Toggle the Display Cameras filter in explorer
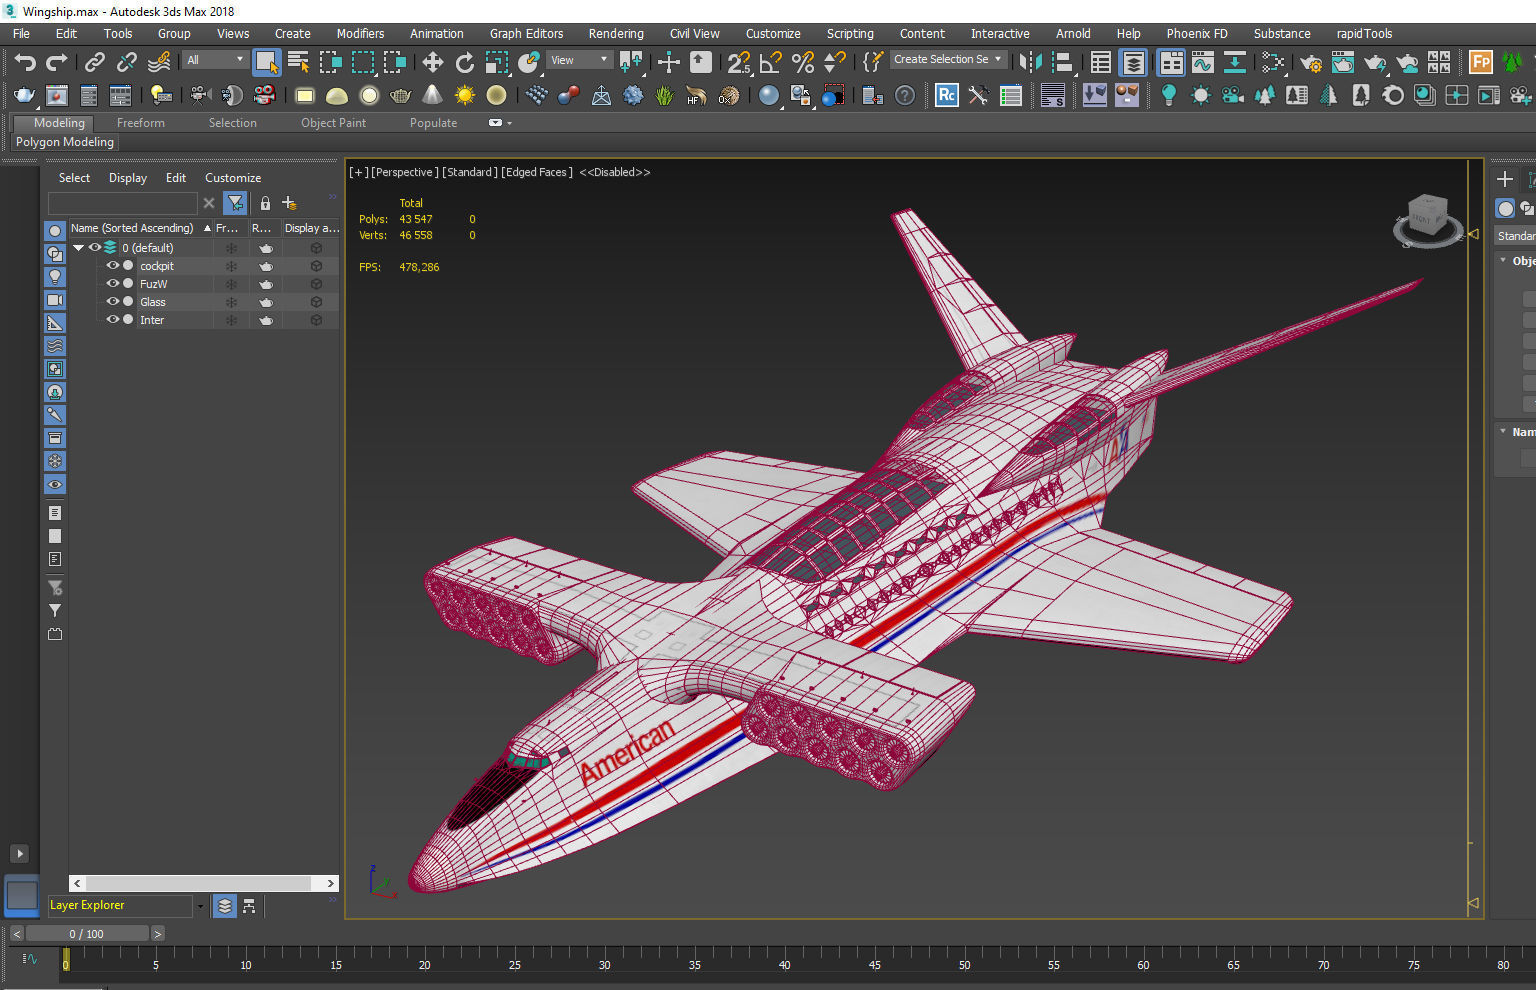The image size is (1536, 990). tap(55, 300)
